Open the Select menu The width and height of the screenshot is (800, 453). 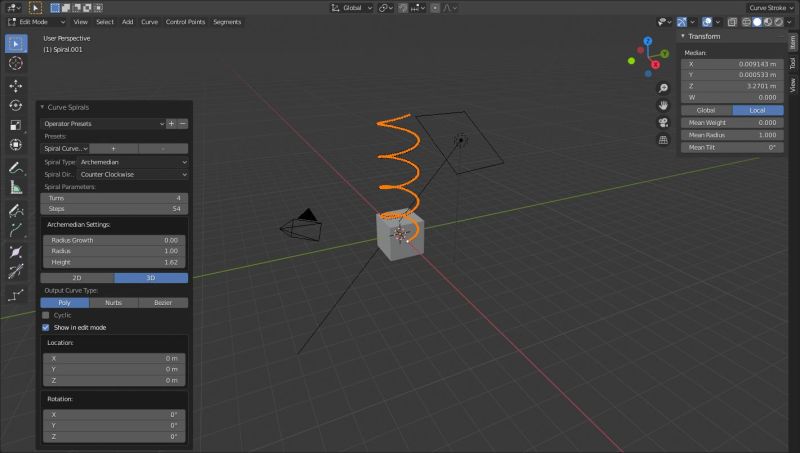(105, 22)
